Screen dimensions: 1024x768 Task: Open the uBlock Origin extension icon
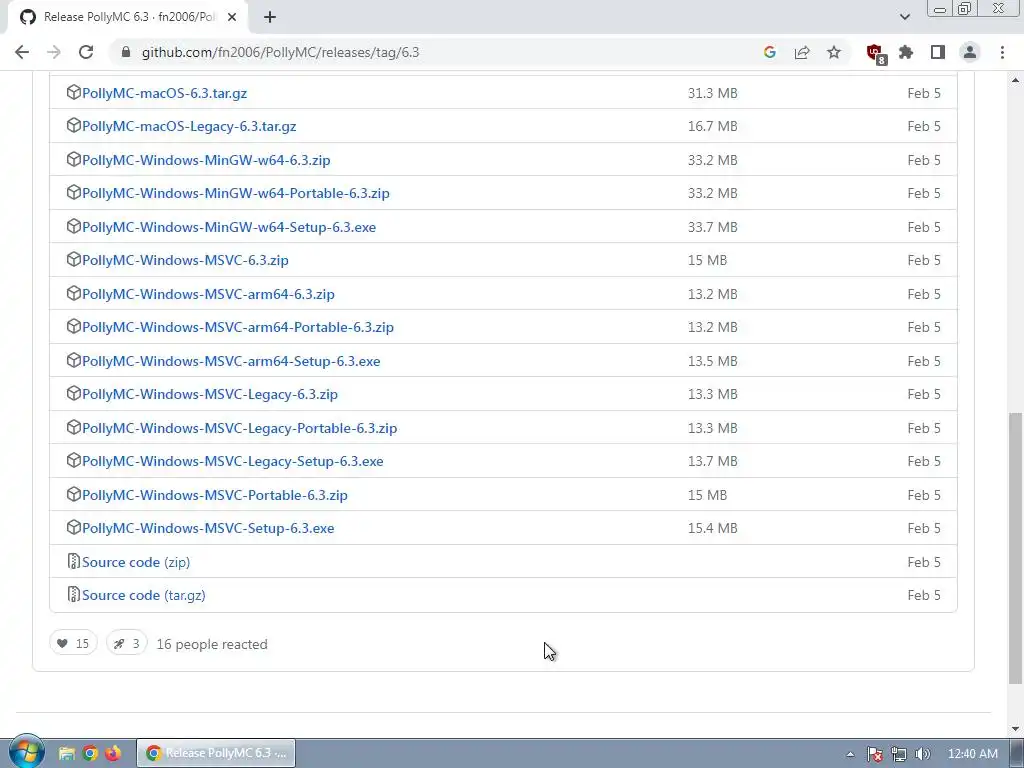pos(875,53)
